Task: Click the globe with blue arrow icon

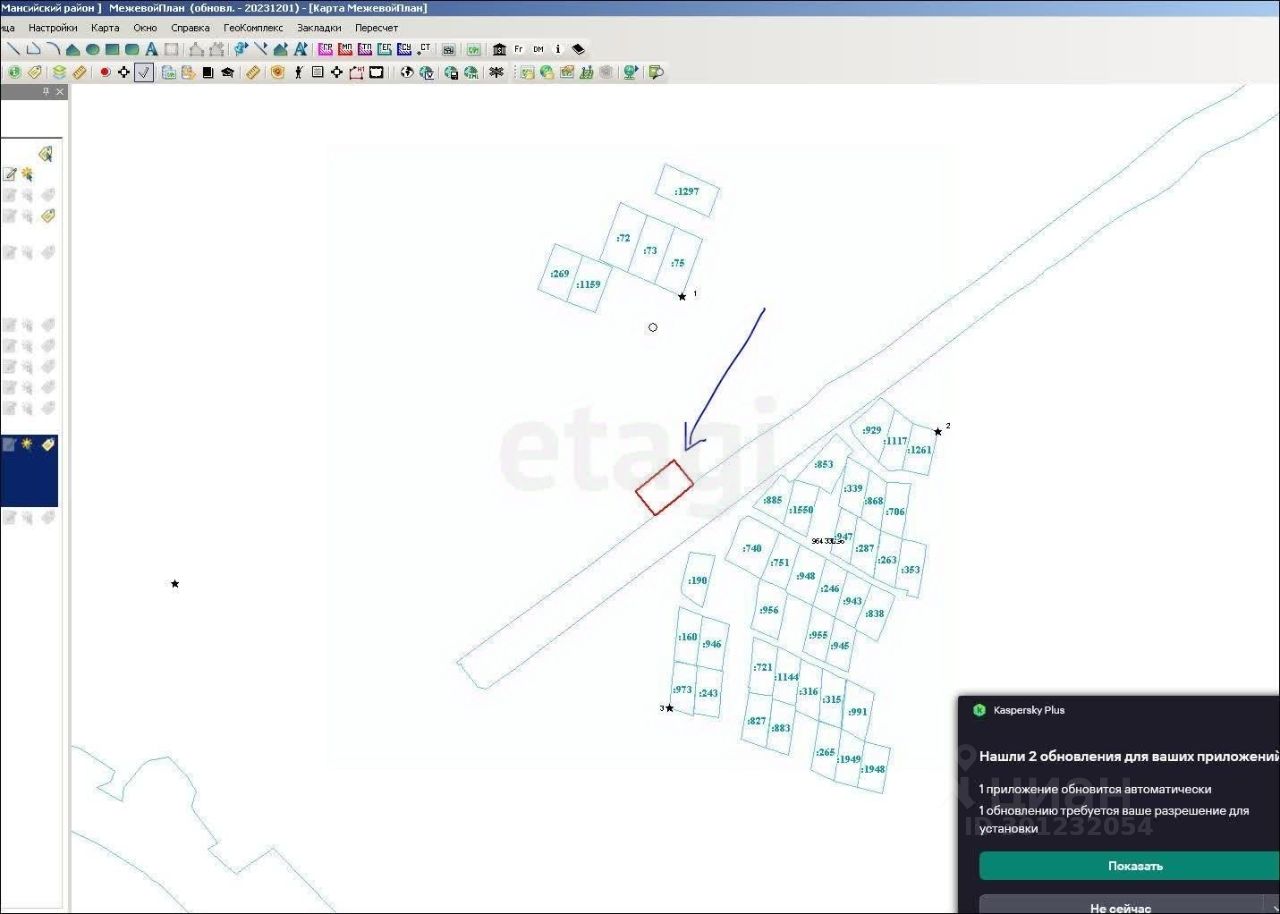Action: coord(631,72)
